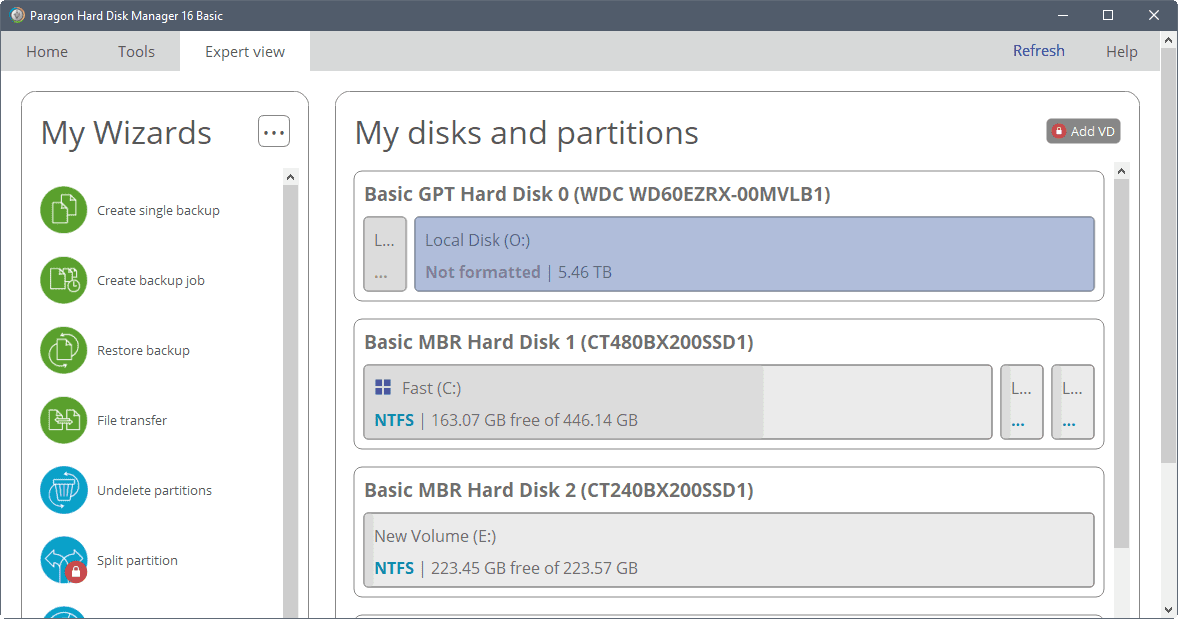Select the Local Disk (O:) partition
Screen dimensions: 1178x619
click(x=754, y=254)
